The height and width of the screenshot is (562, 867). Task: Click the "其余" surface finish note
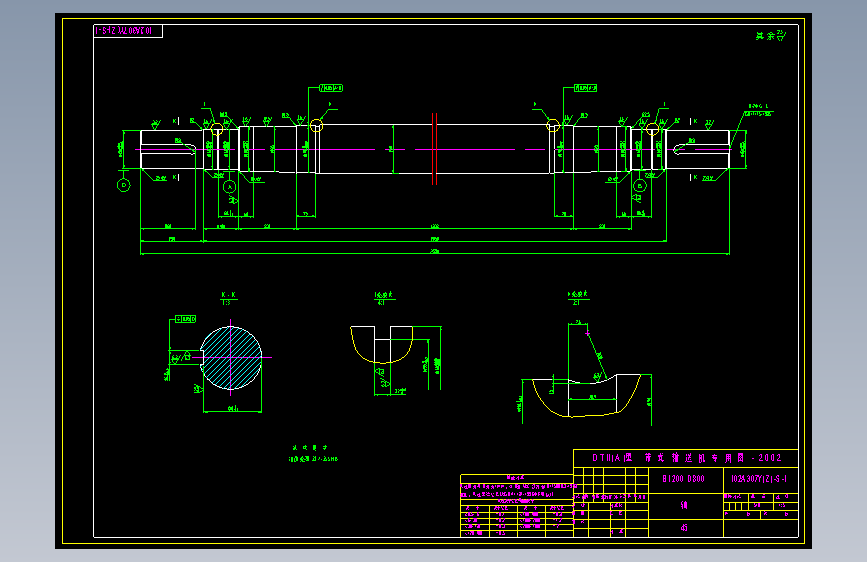(x=770, y=35)
